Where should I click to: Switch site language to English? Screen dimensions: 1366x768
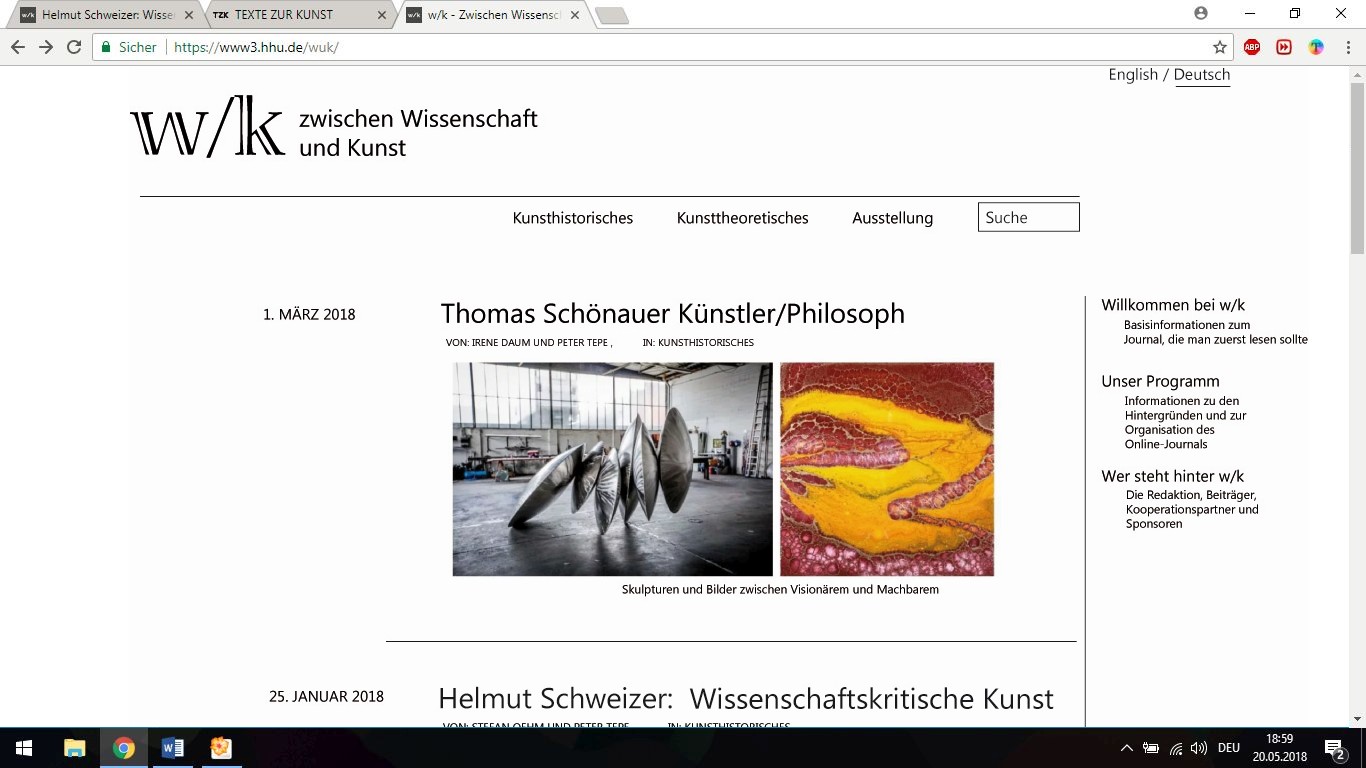tap(1132, 75)
